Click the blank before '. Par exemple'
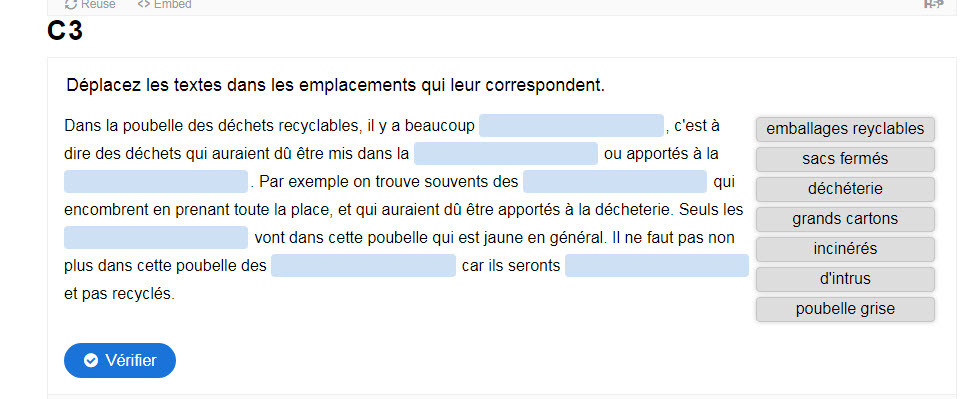Image resolution: width=975 pixels, height=399 pixels. 156,181
